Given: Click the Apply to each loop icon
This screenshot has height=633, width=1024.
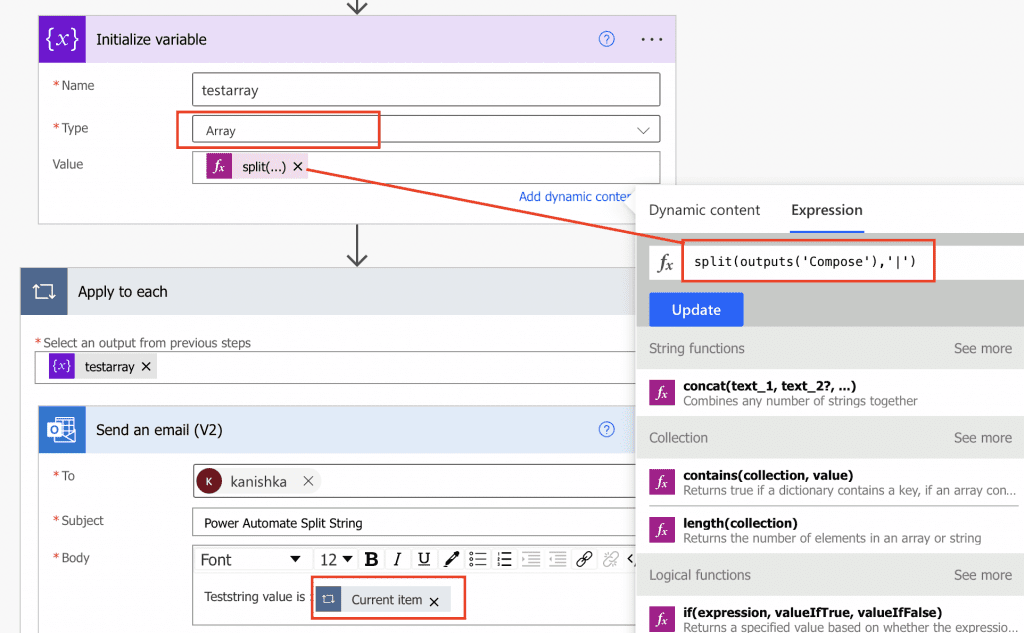Looking at the screenshot, I should click(44, 291).
